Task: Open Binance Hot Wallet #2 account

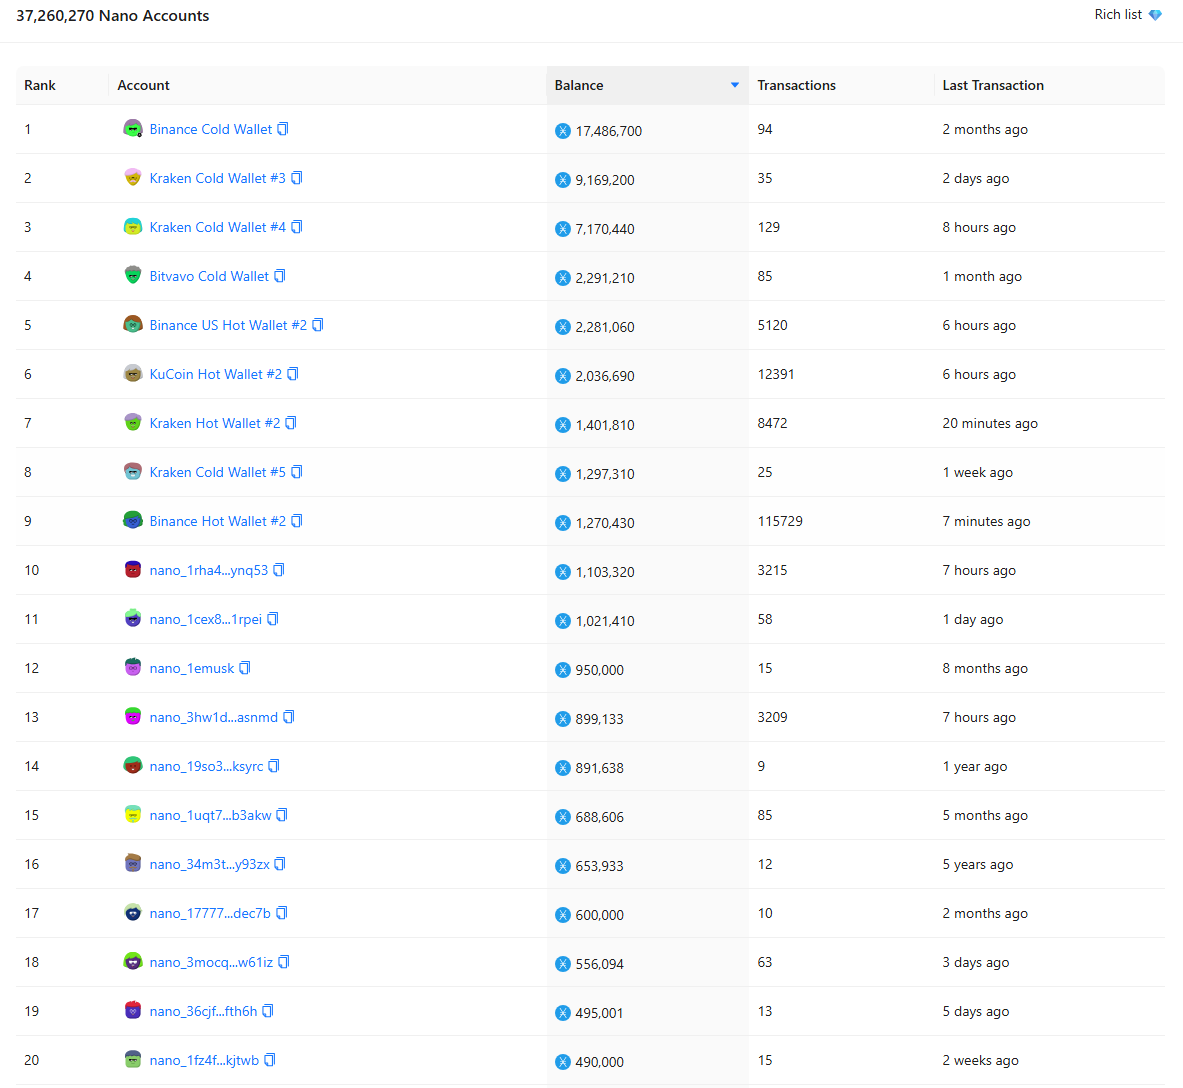Action: tap(217, 521)
